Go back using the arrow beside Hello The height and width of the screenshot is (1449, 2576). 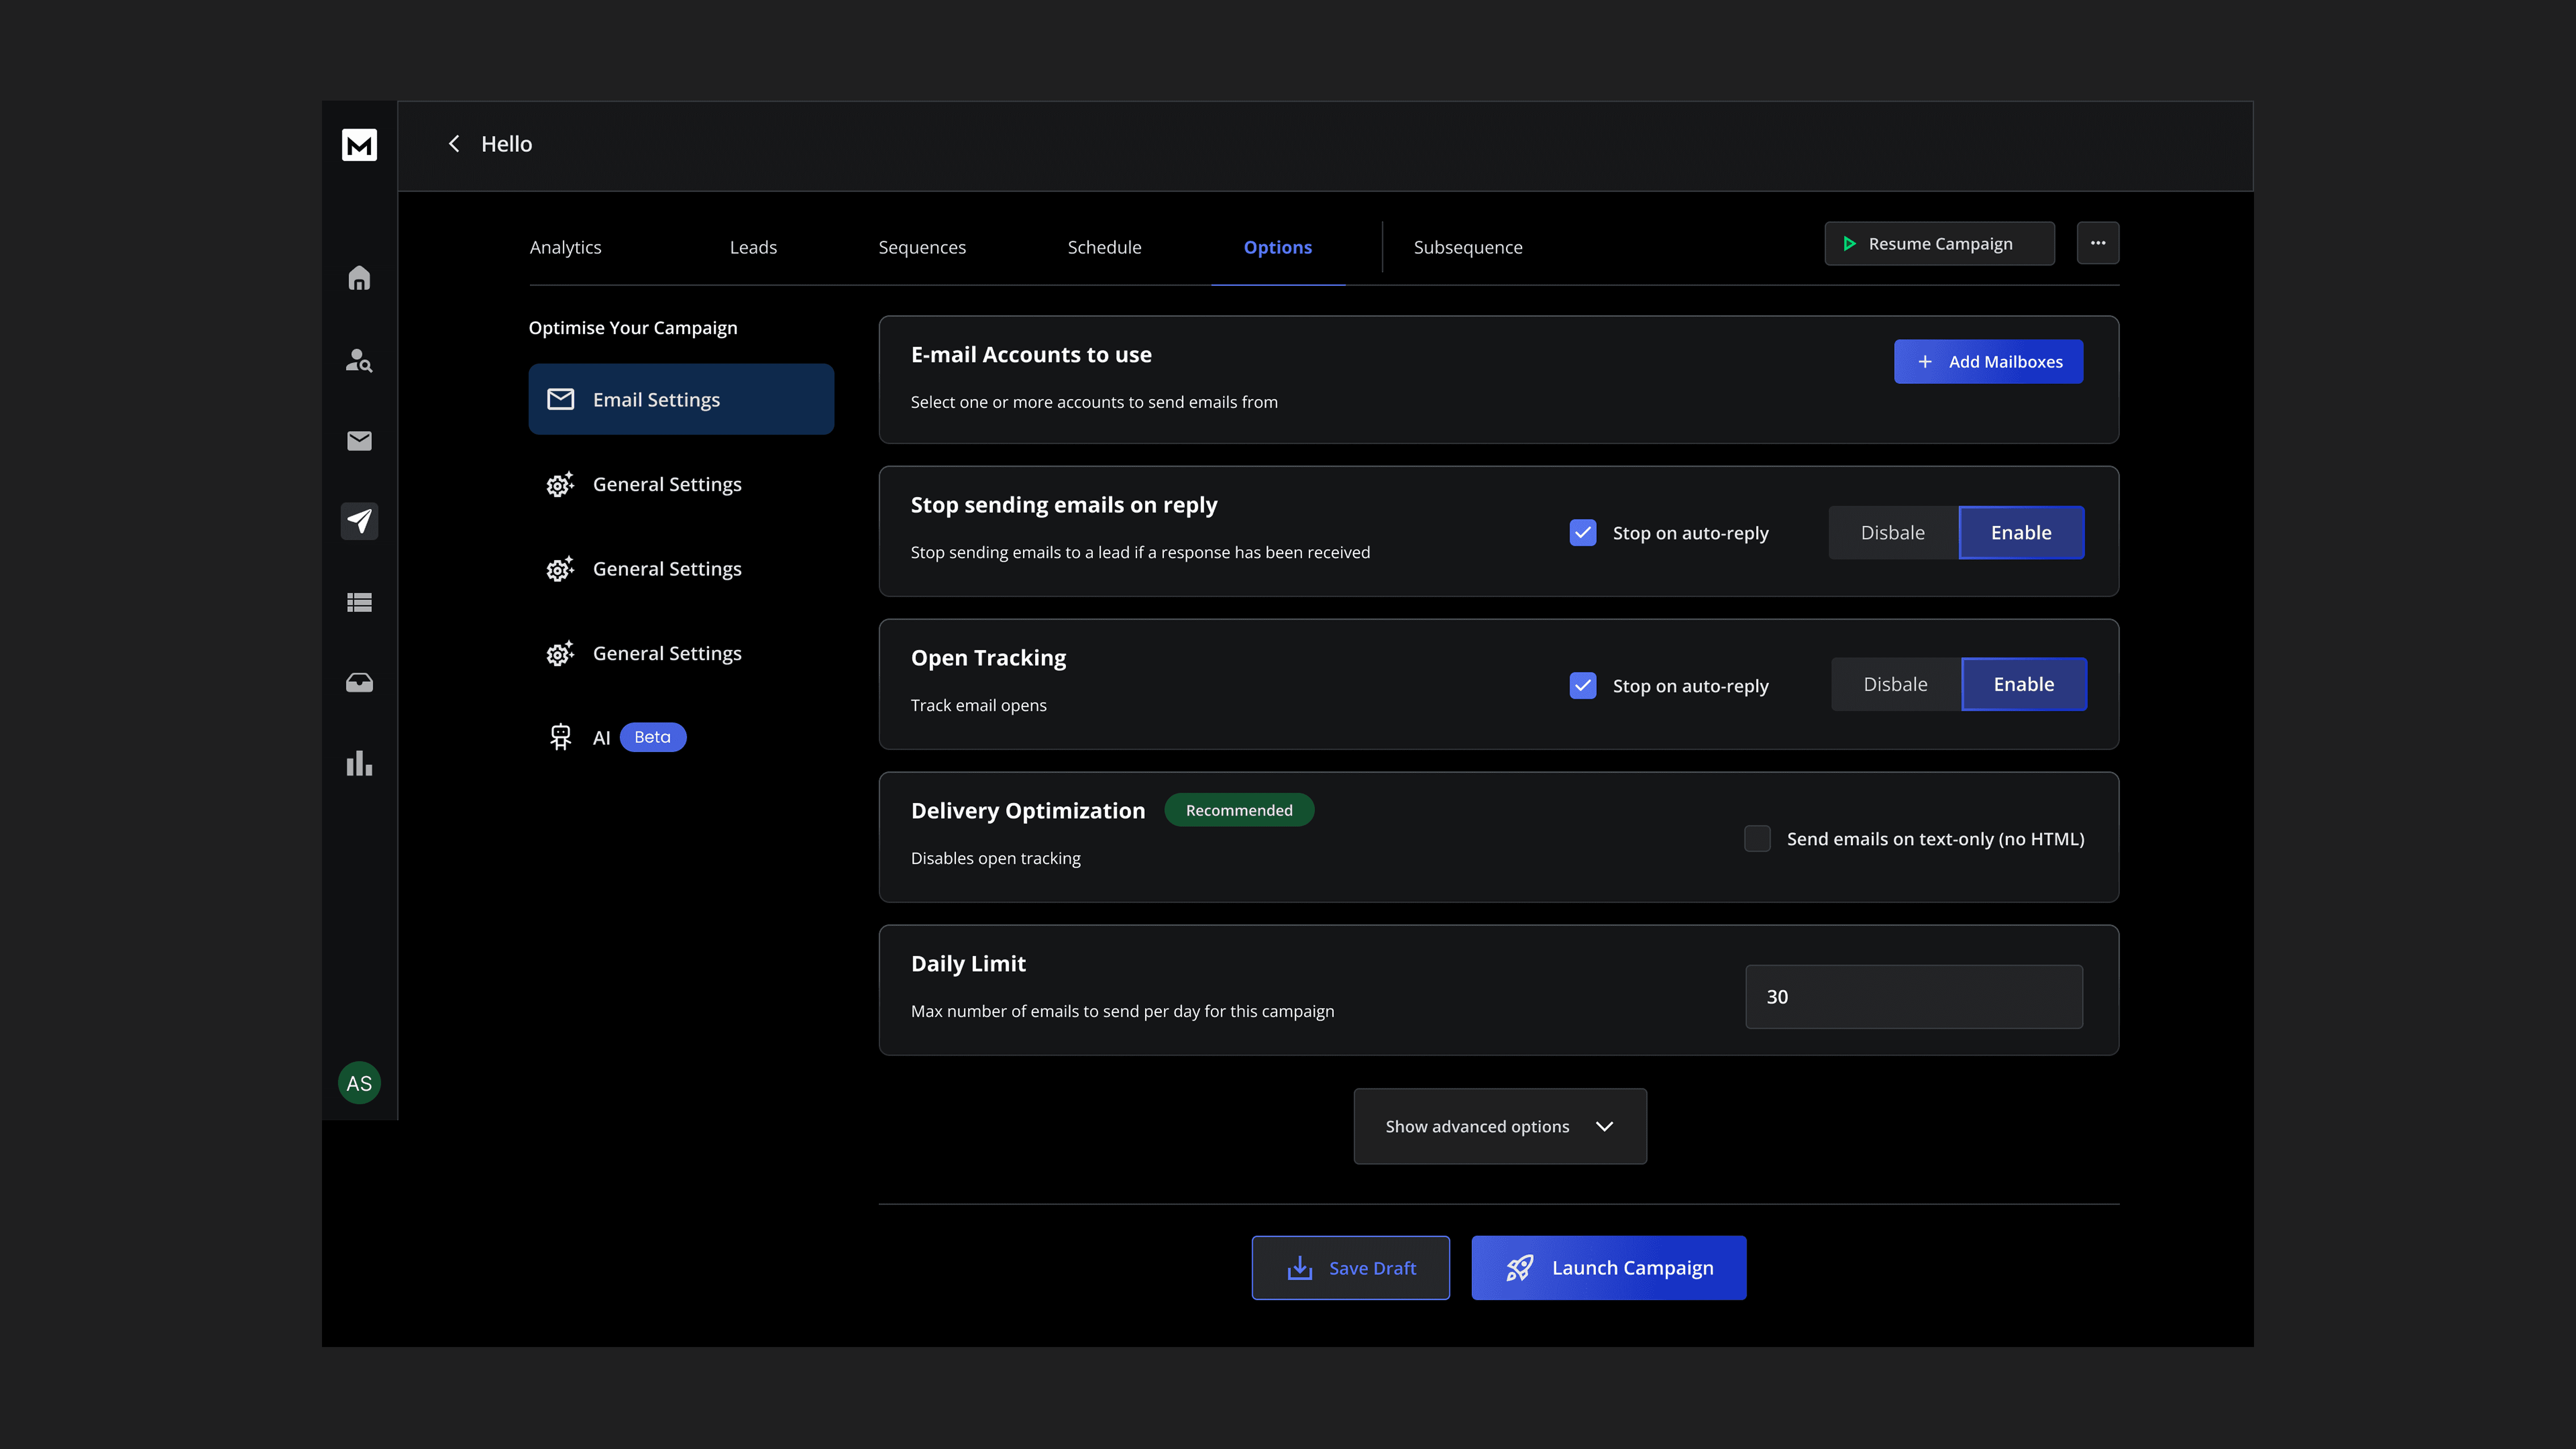(x=454, y=144)
